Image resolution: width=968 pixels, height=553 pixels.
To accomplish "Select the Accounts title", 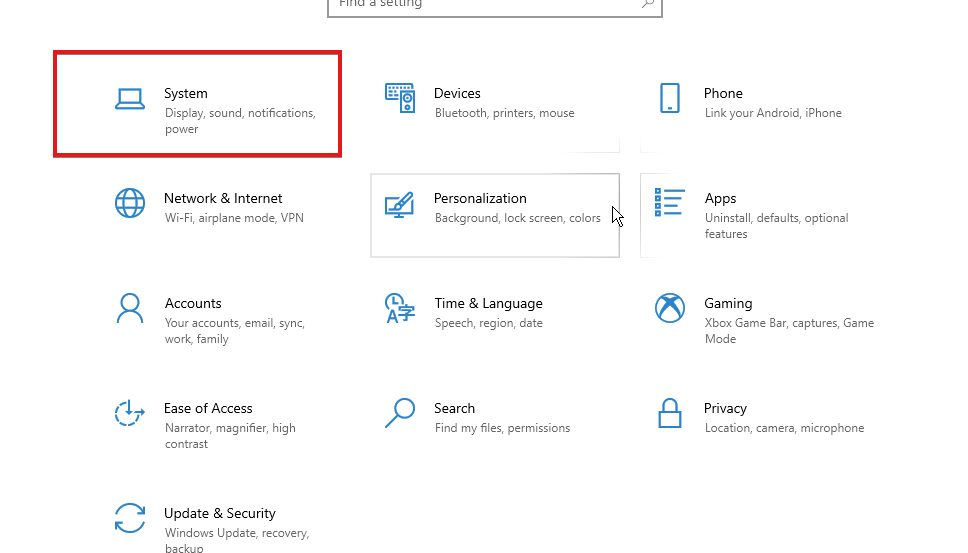I will [x=193, y=303].
